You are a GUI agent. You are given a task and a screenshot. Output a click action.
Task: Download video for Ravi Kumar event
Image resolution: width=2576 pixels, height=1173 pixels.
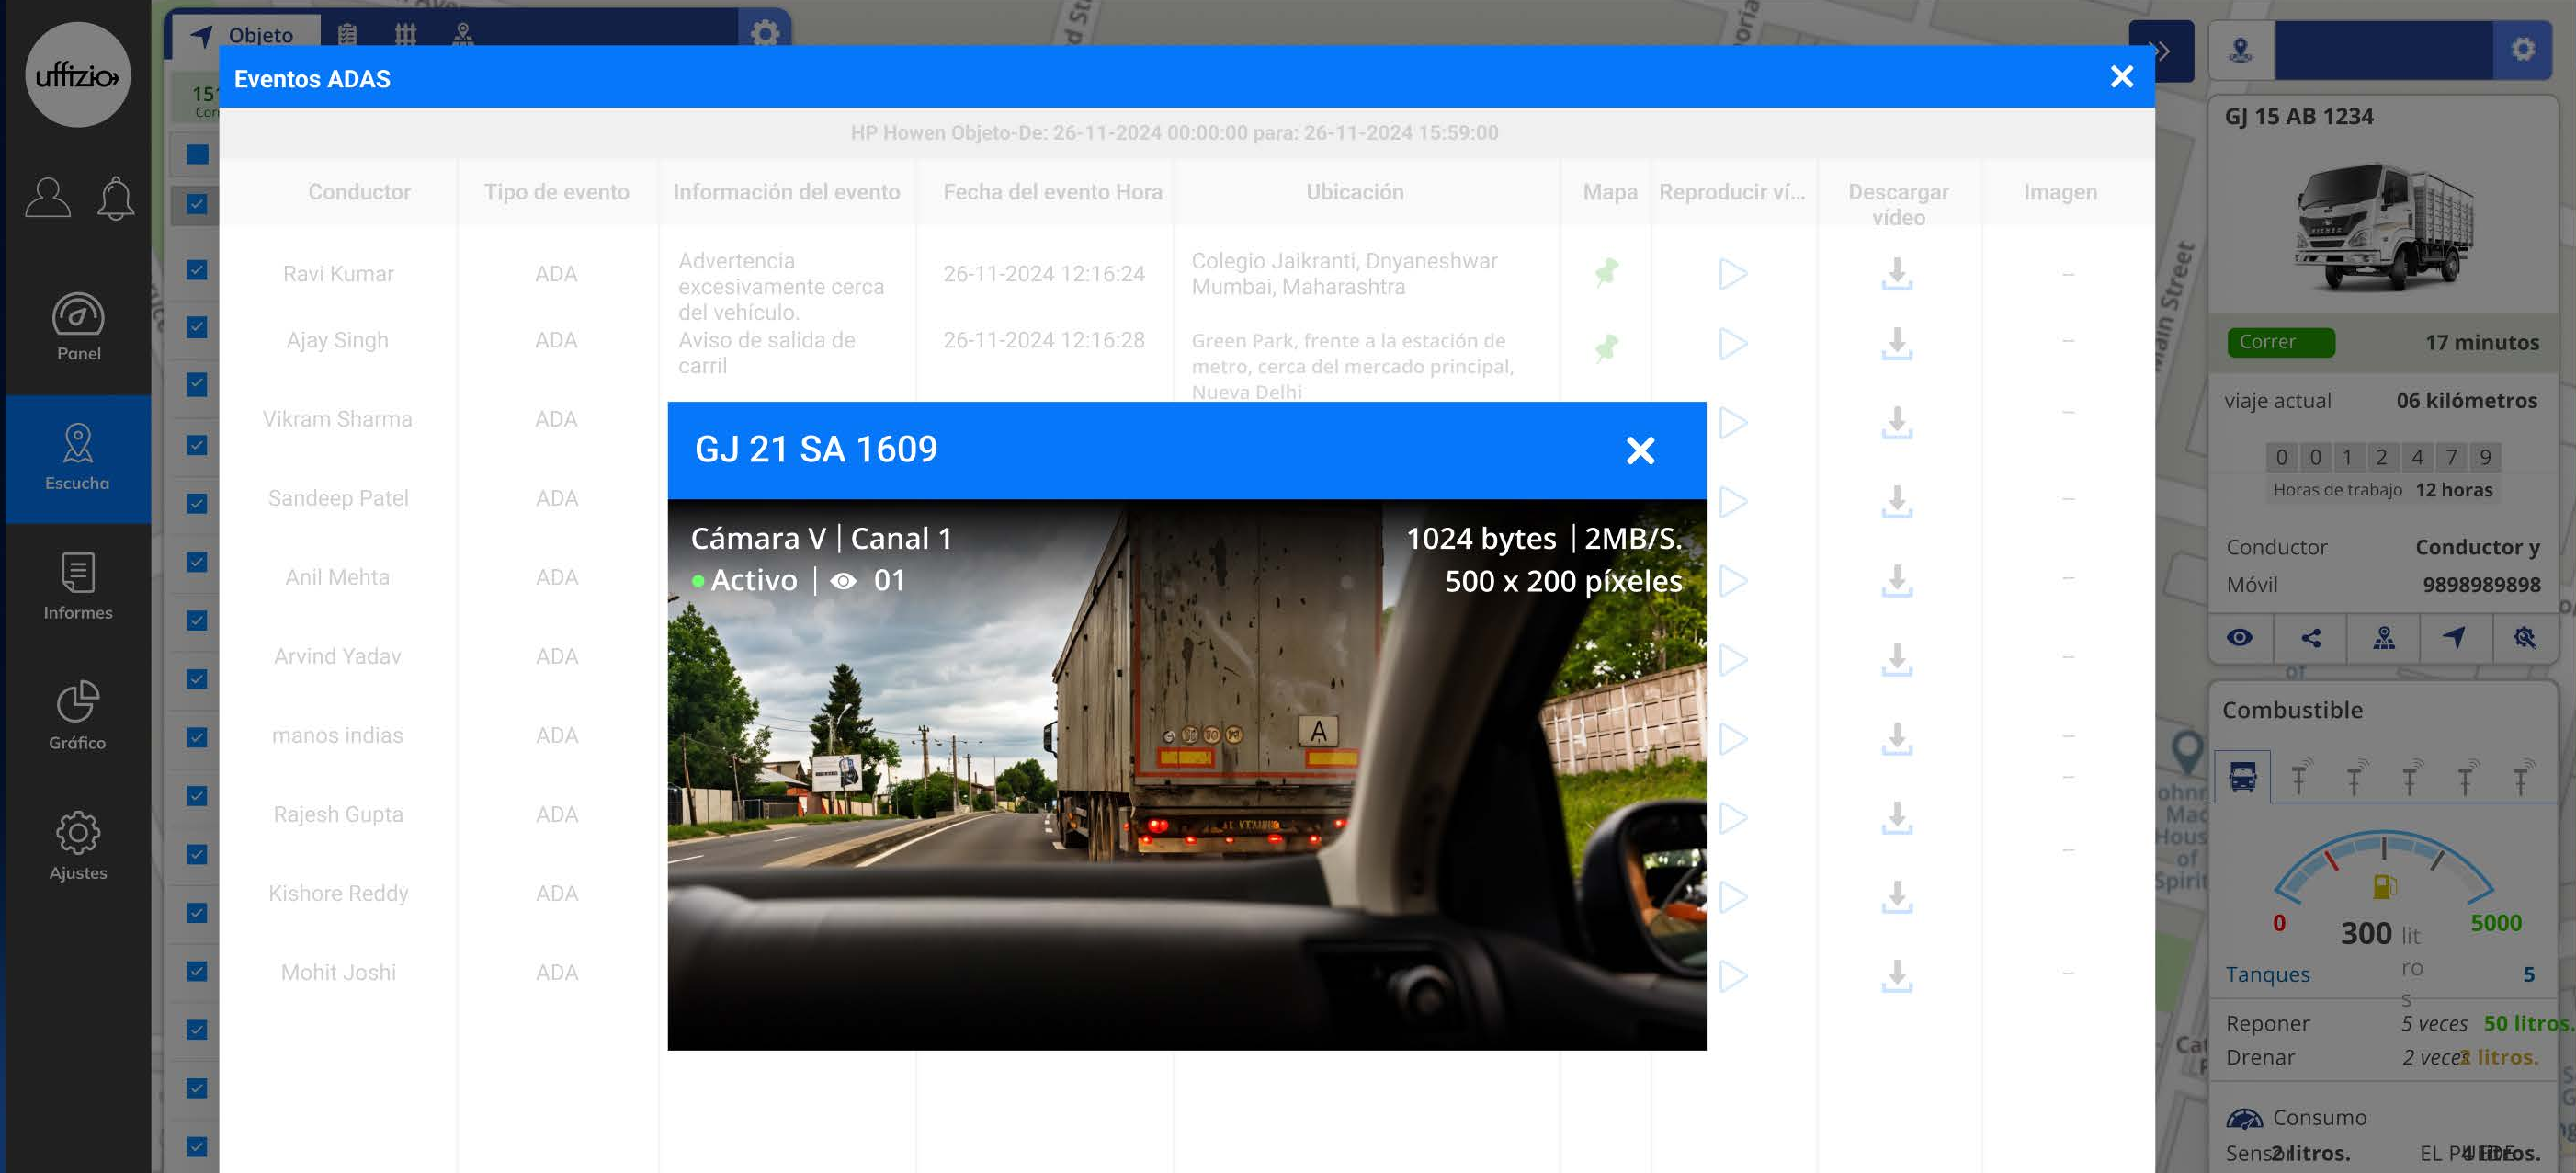1897,274
